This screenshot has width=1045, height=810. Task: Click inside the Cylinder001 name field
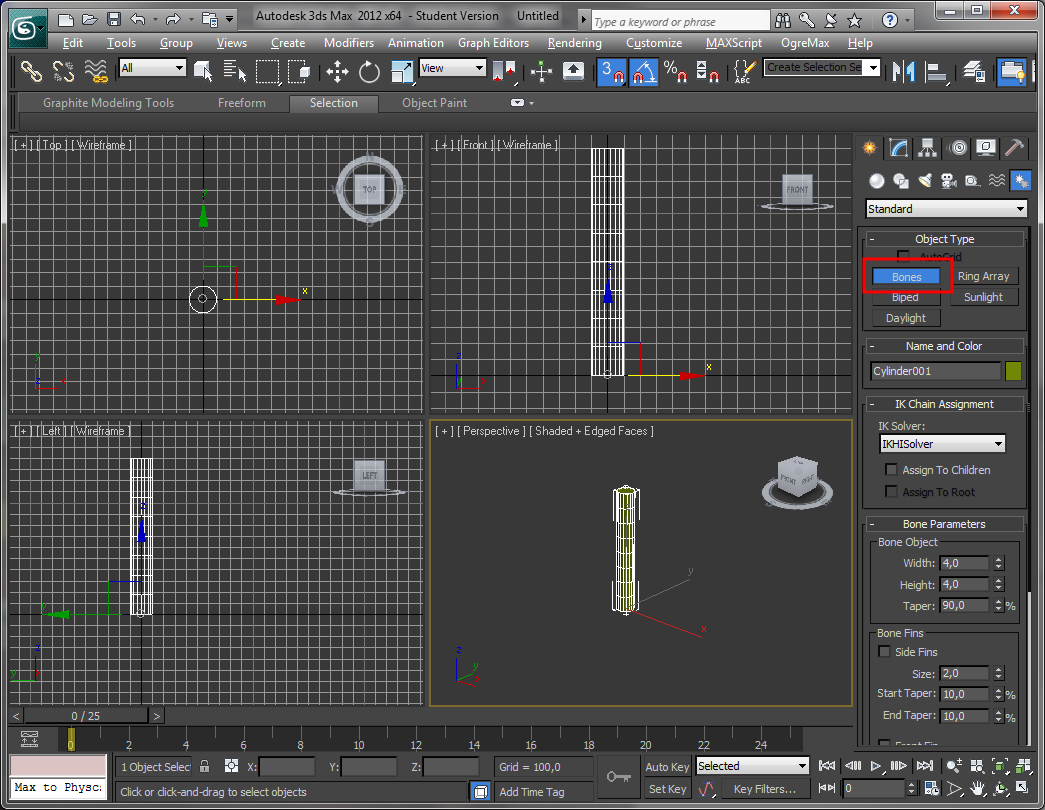(935, 370)
